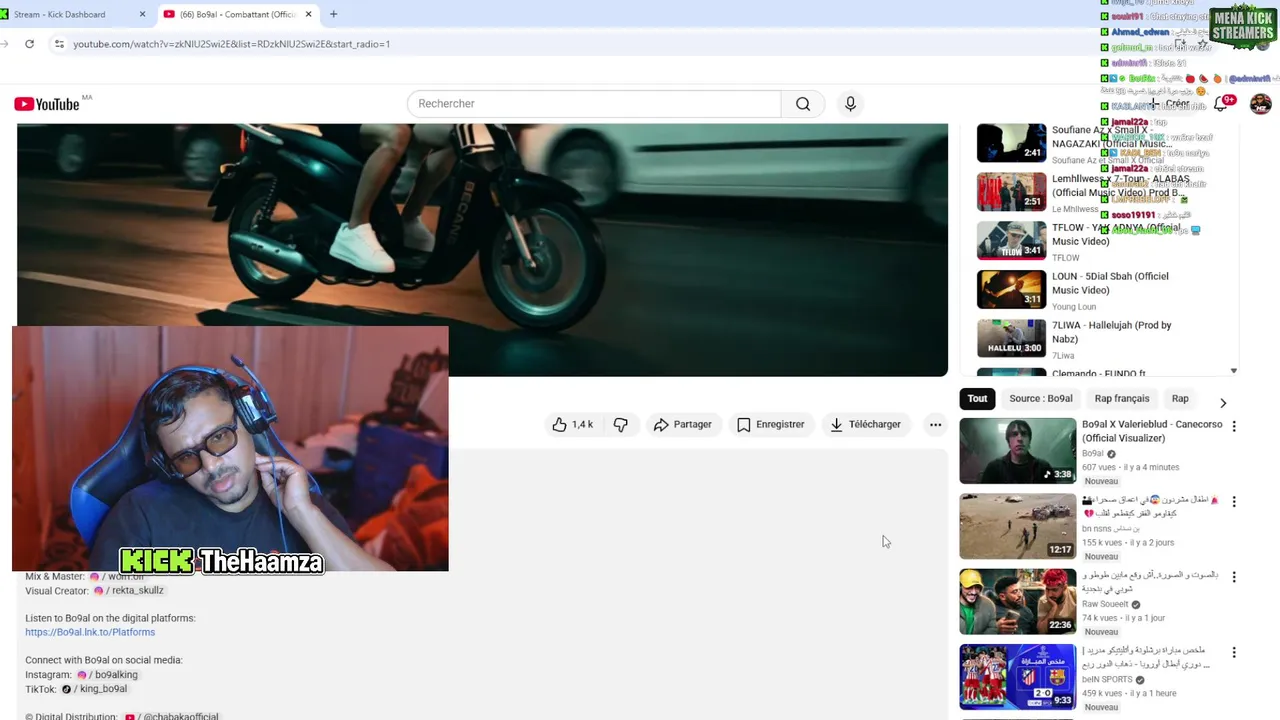Show more filter chips arrow
The width and height of the screenshot is (1280, 720).
click(1222, 402)
